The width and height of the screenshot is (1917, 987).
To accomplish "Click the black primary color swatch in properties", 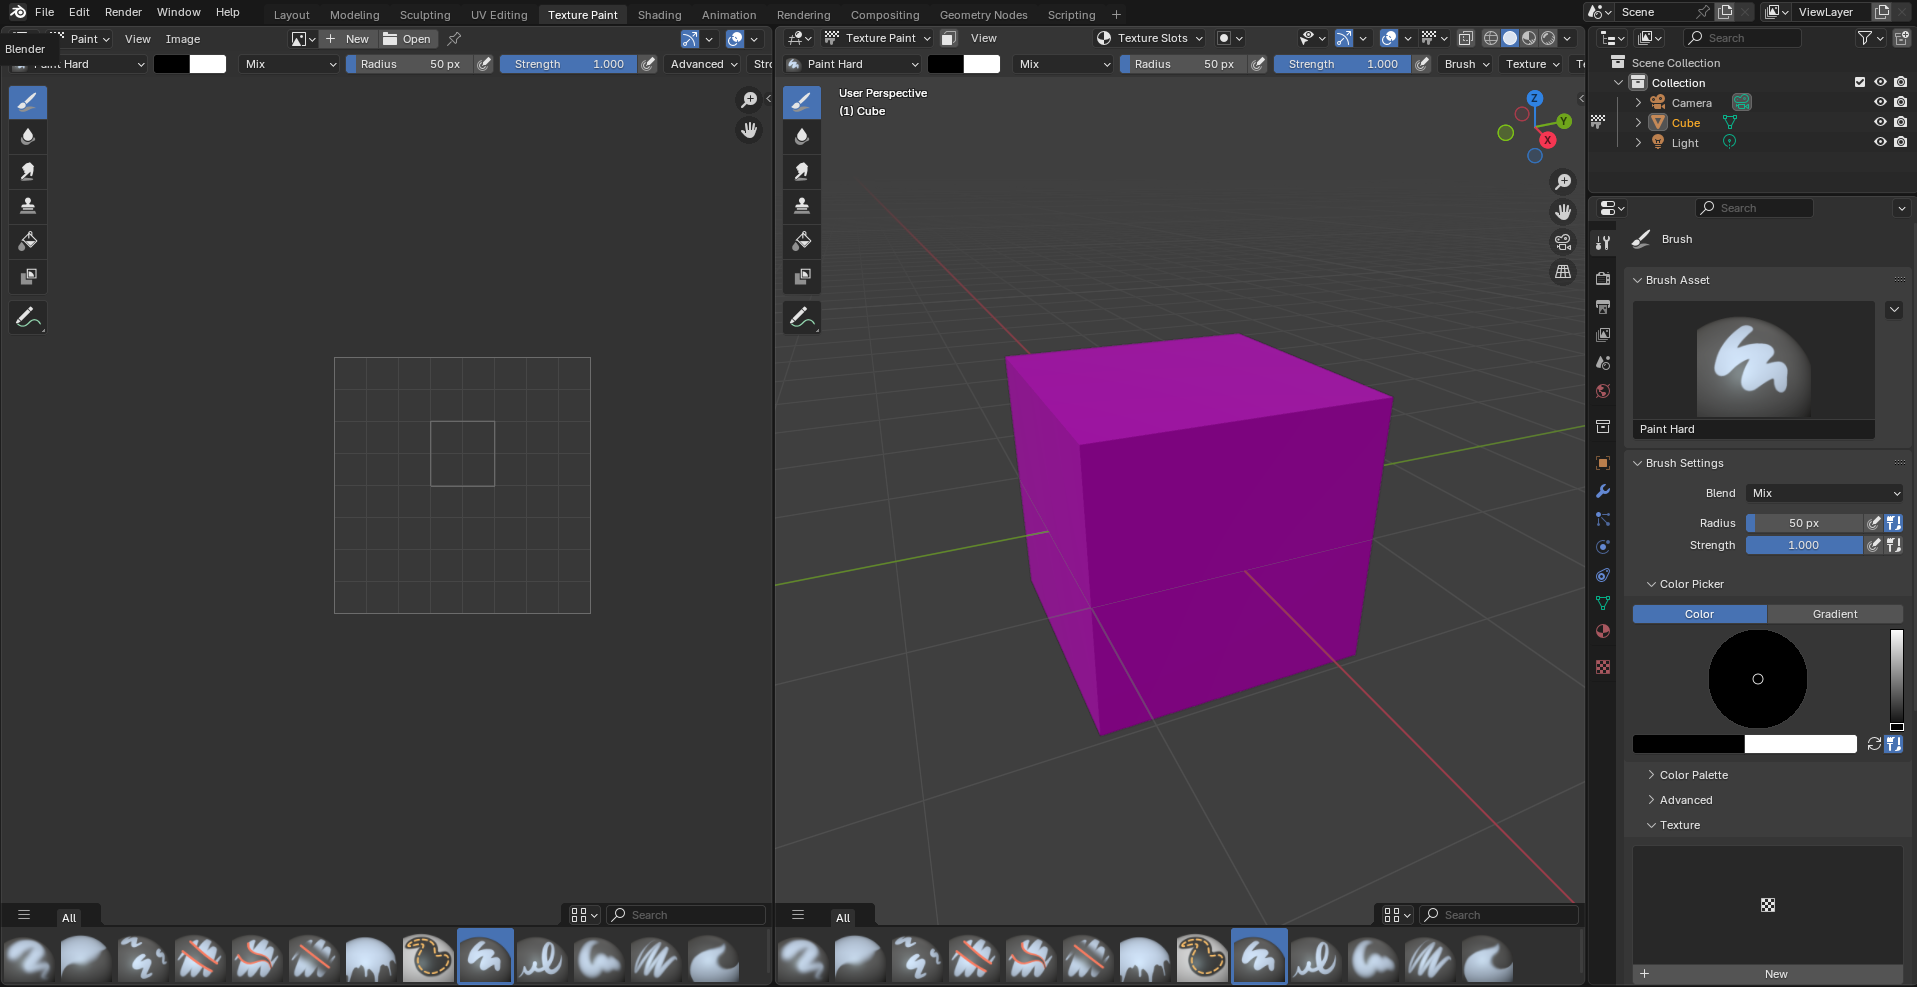I will (x=1688, y=744).
